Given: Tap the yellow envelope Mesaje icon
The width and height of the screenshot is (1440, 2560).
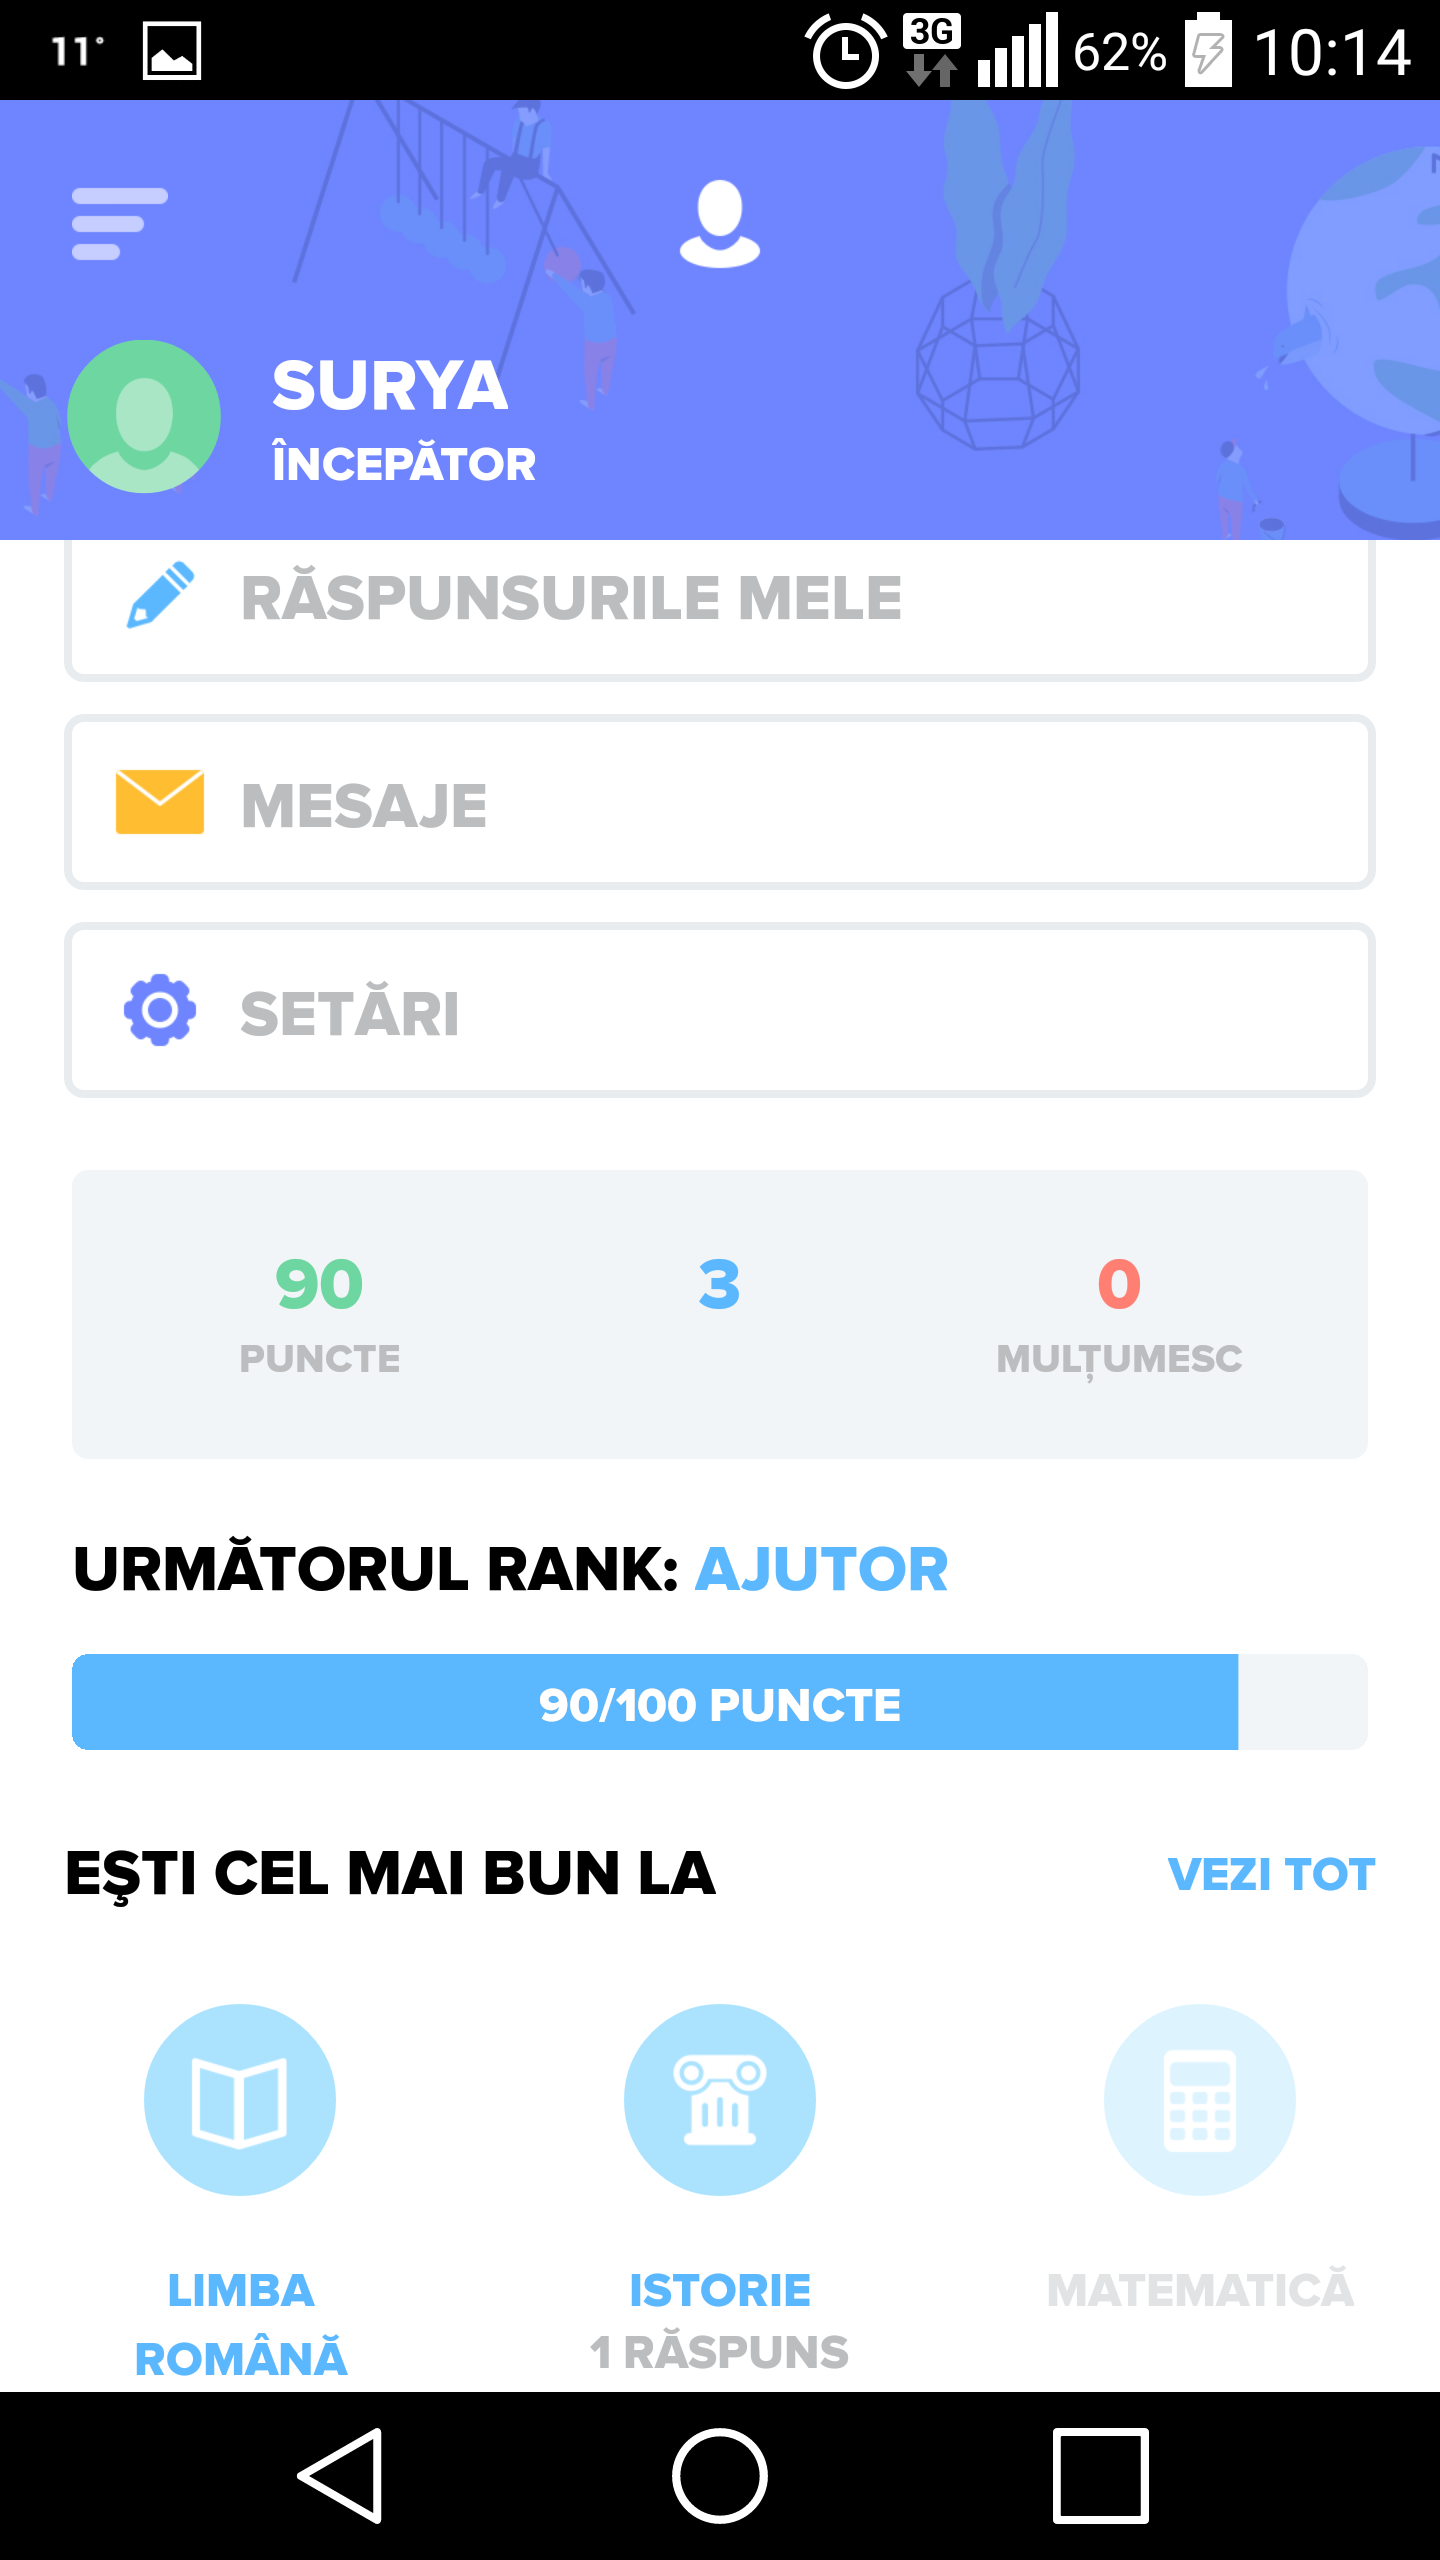Looking at the screenshot, I should (x=160, y=802).
